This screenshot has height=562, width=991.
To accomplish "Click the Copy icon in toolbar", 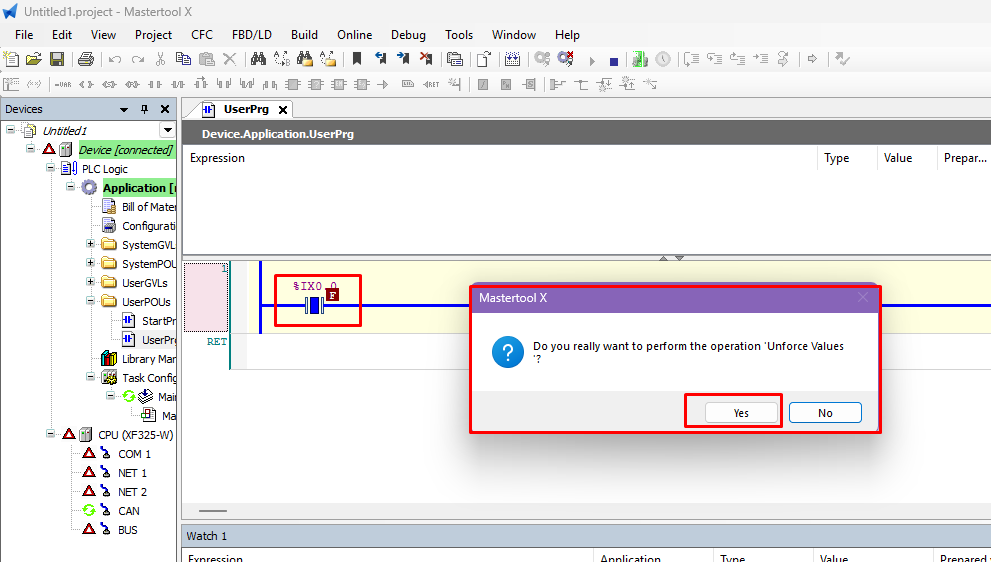I will pos(182,60).
